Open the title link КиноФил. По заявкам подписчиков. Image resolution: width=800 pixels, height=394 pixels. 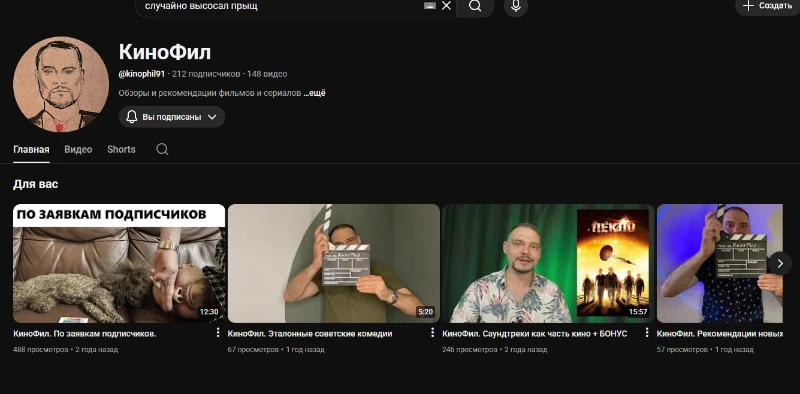[x=85, y=334]
